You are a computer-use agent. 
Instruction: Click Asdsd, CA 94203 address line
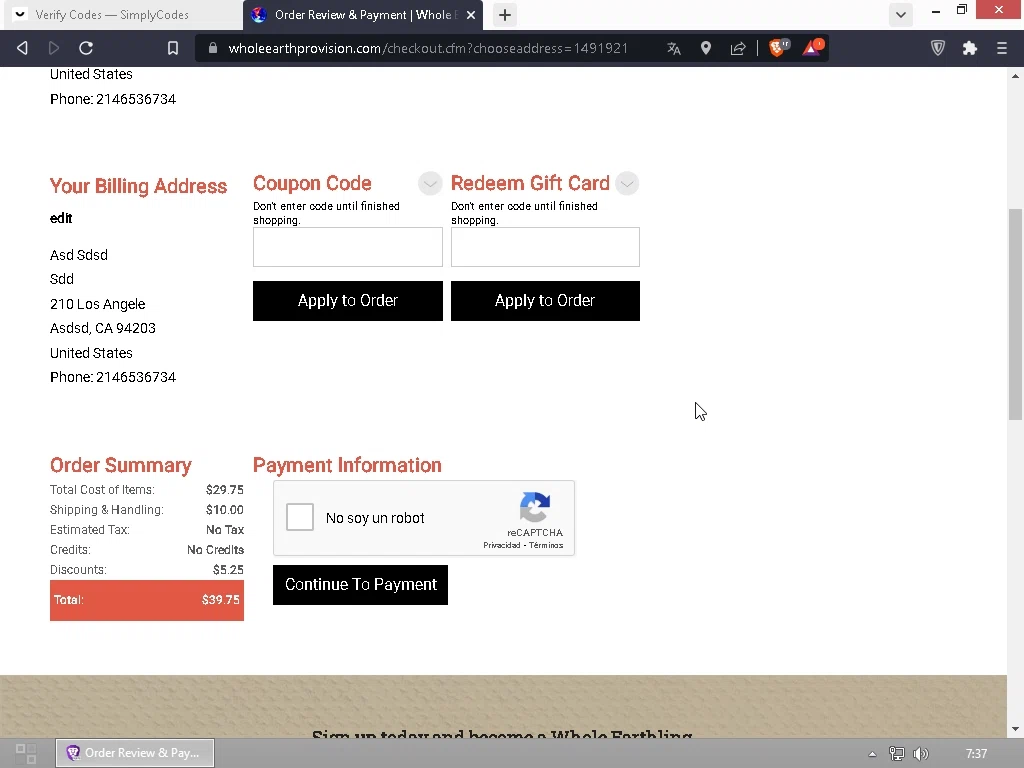point(103,328)
